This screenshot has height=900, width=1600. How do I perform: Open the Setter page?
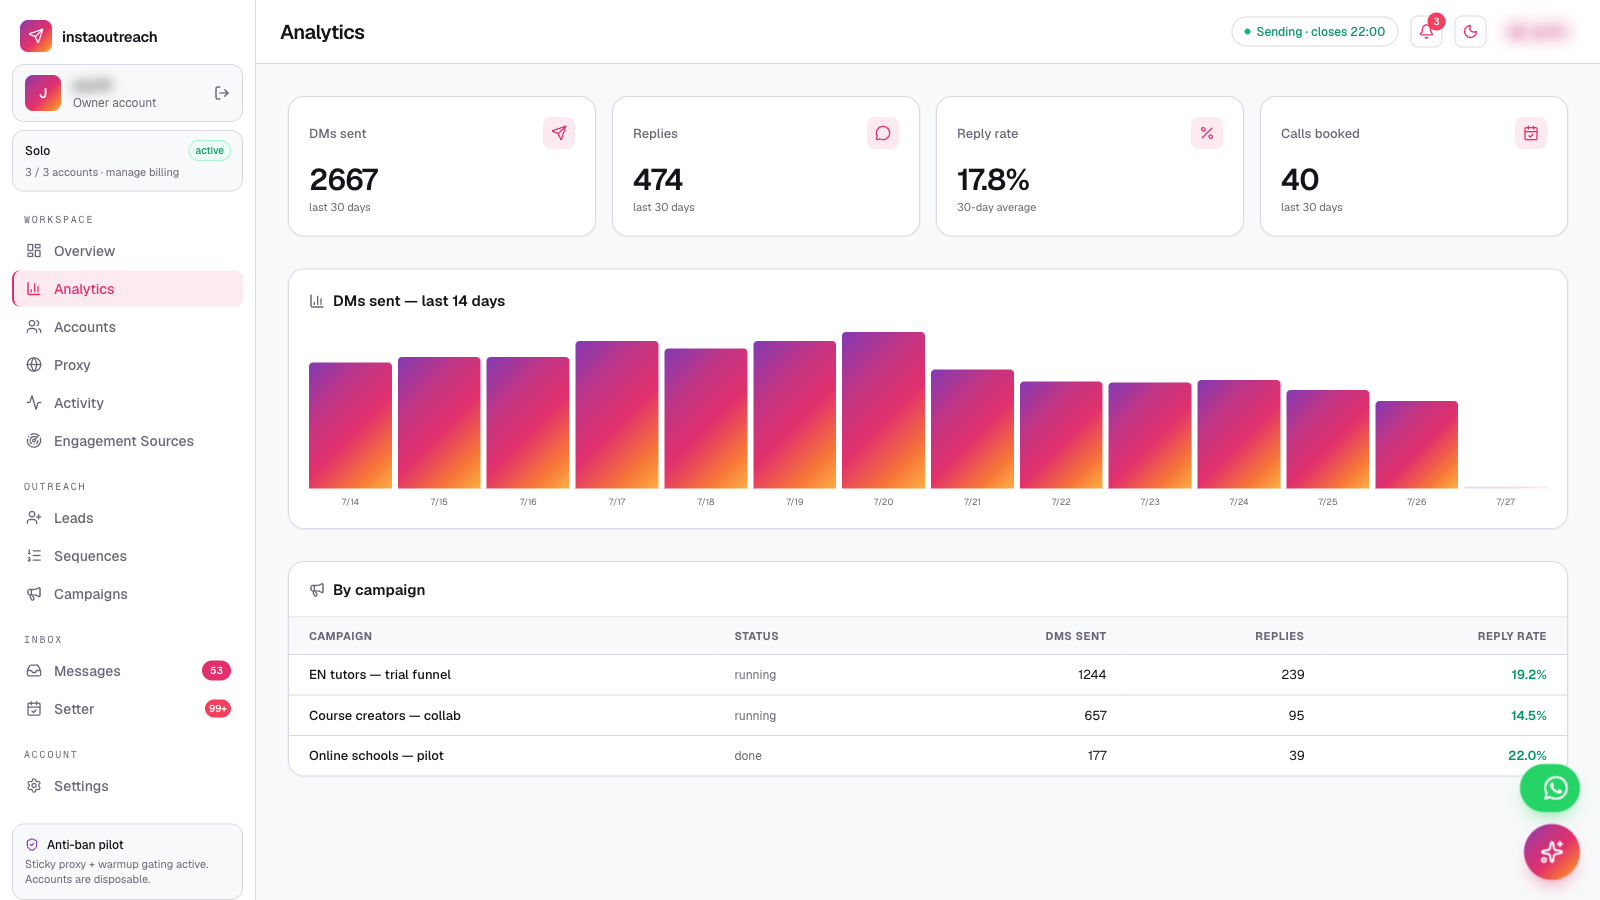click(x=127, y=709)
